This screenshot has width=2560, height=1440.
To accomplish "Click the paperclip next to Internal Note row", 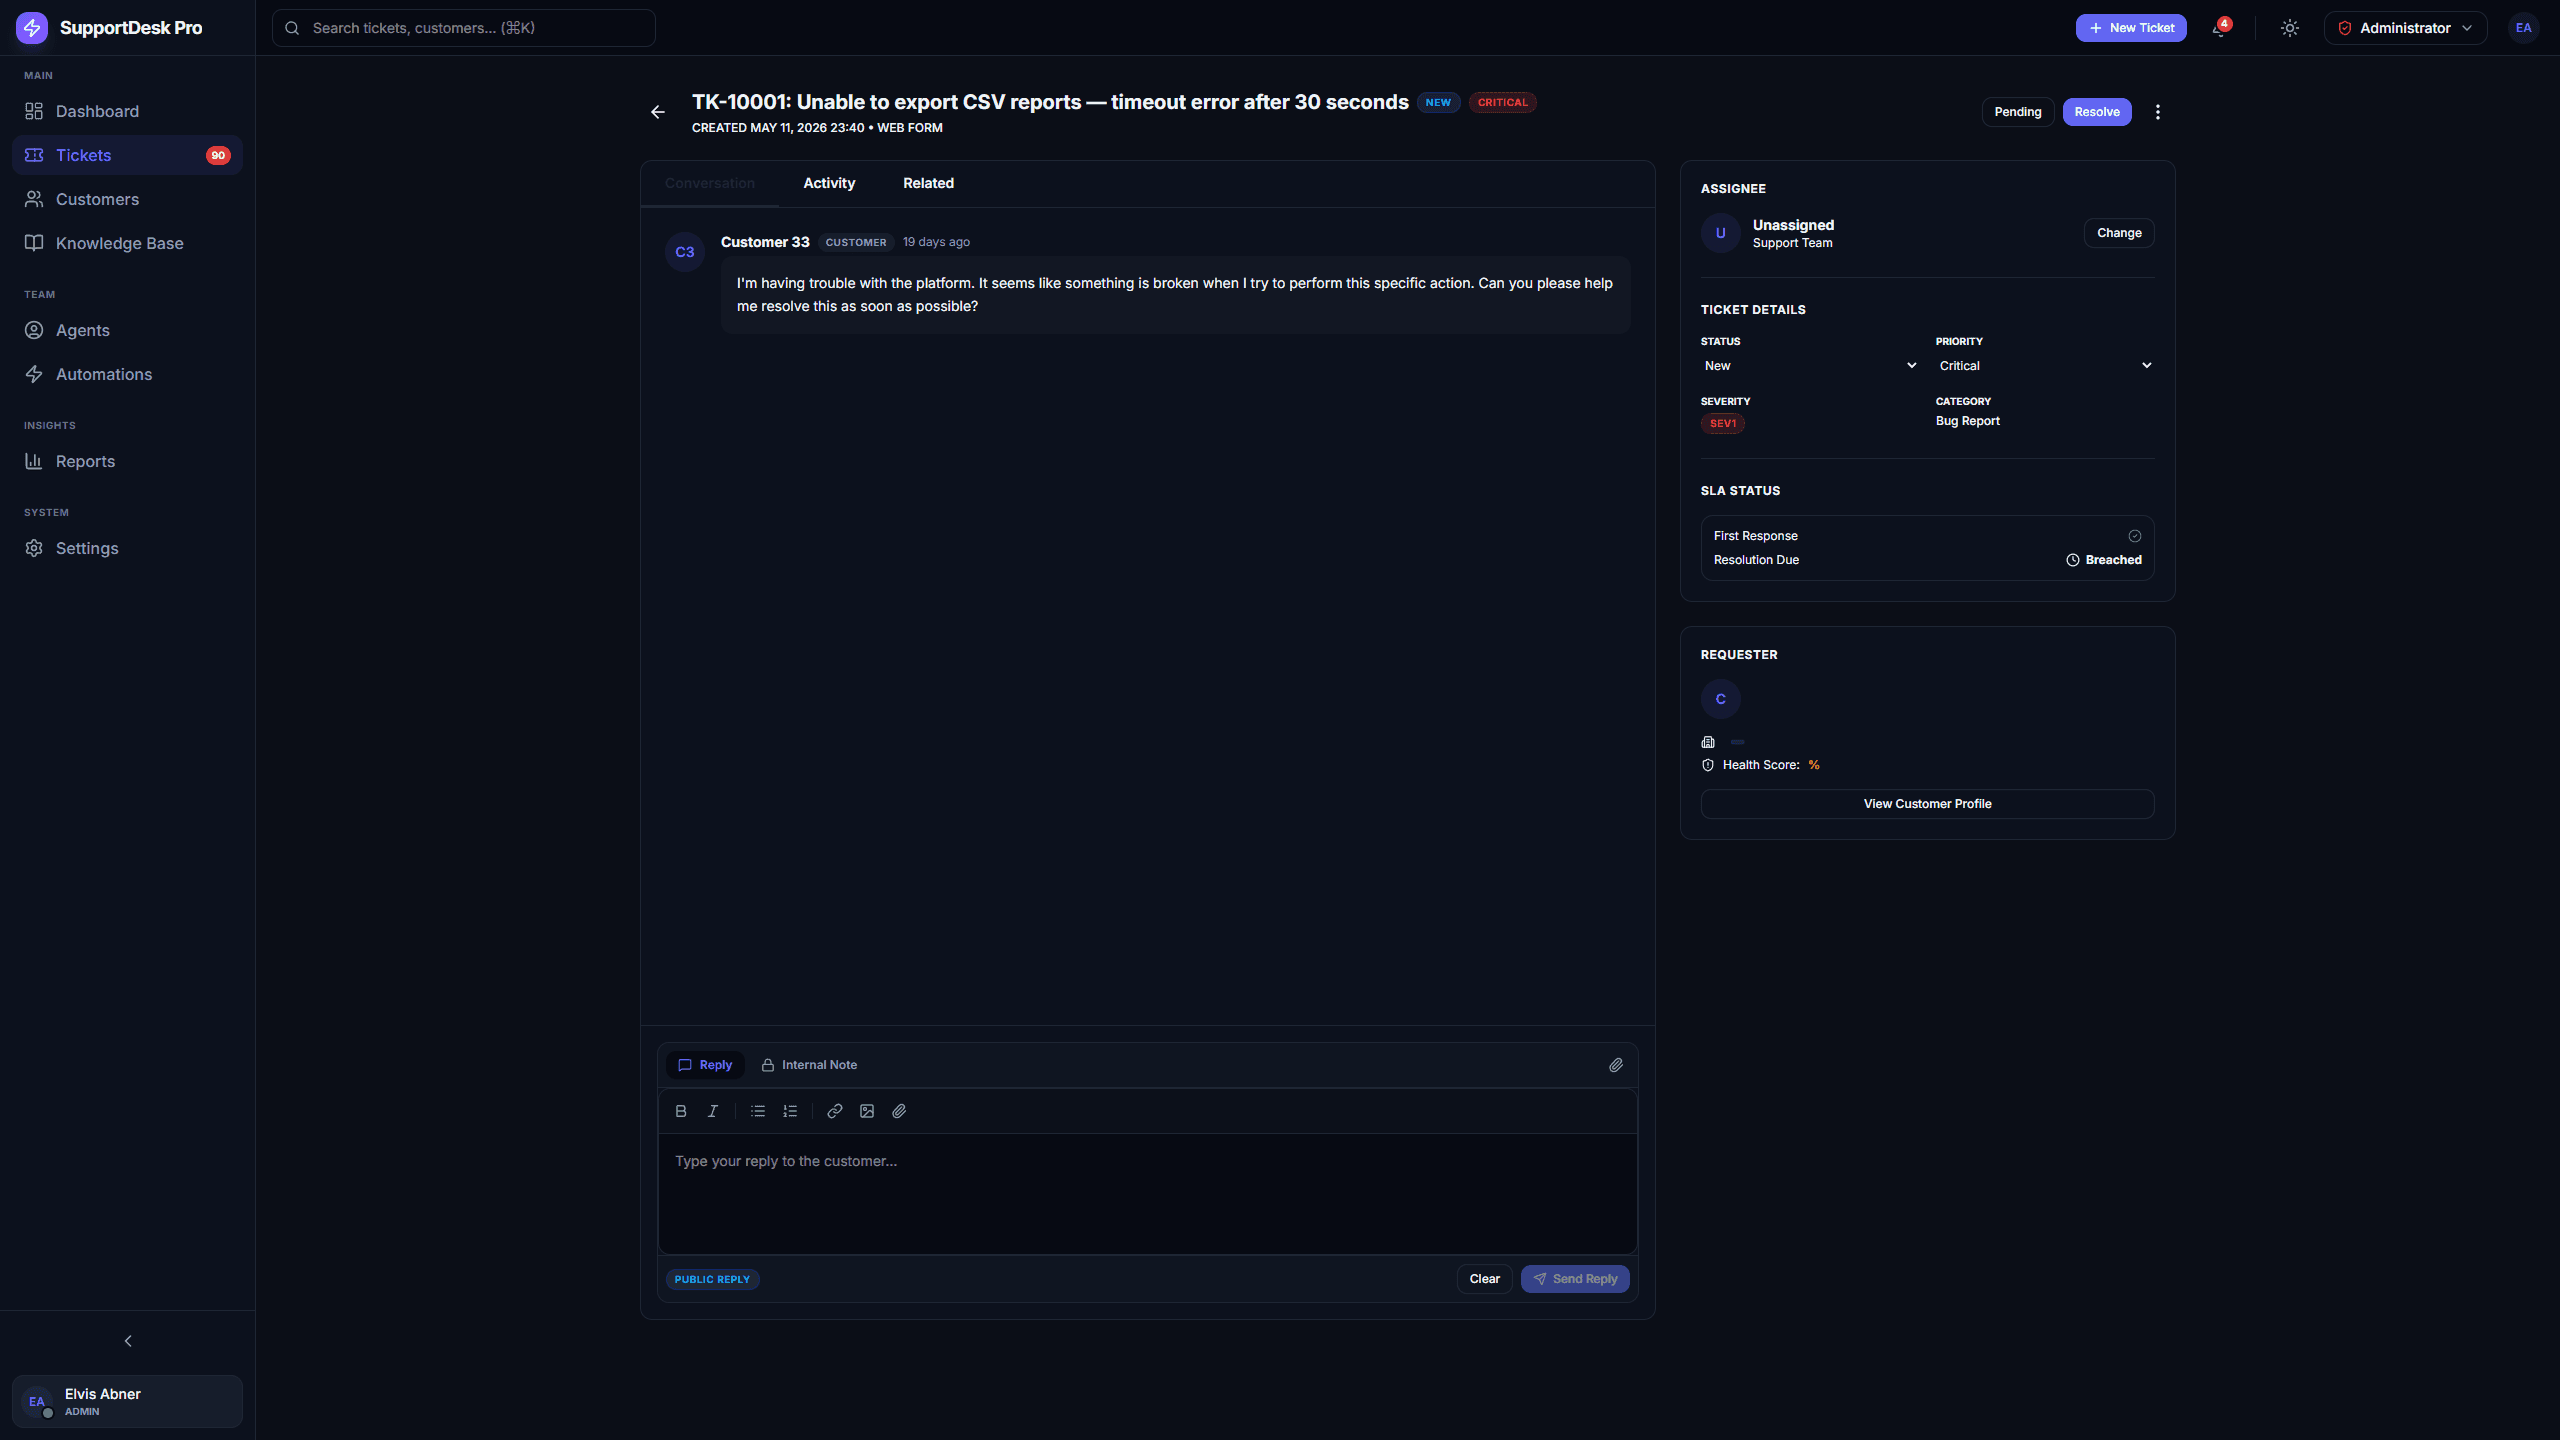I will coord(1616,1065).
